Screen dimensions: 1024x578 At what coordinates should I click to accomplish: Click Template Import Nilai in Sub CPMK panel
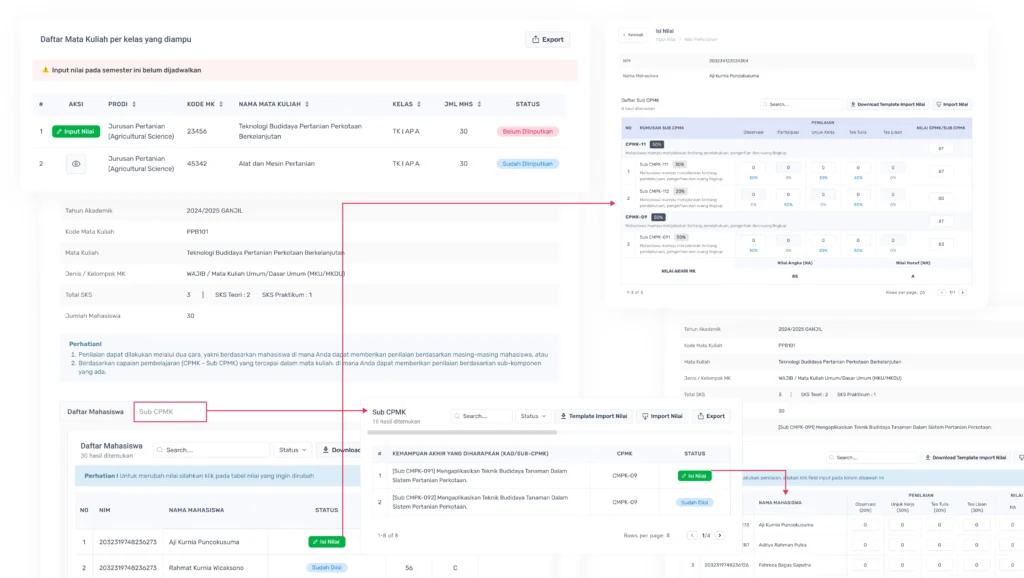(594, 416)
